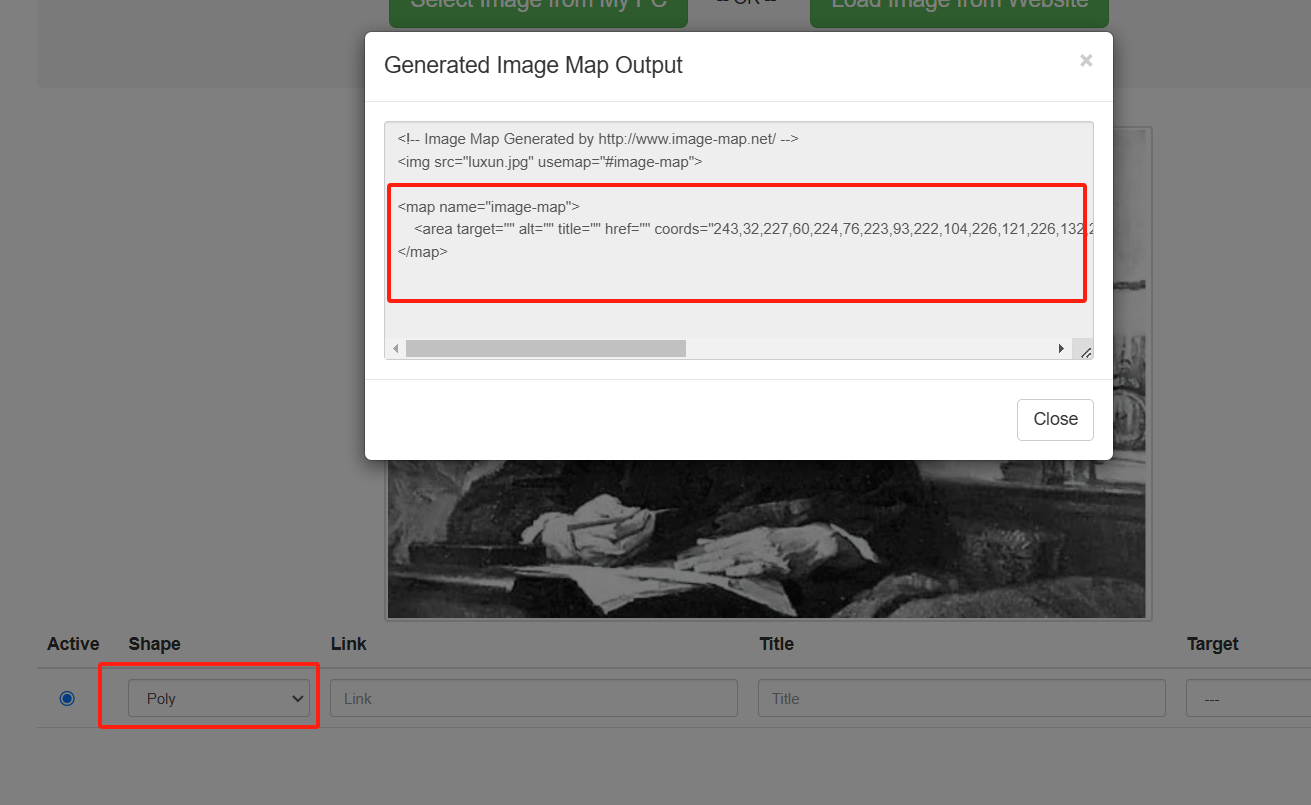Click the uploaded portrait image
The width and height of the screenshot is (1311, 805).
[768, 540]
